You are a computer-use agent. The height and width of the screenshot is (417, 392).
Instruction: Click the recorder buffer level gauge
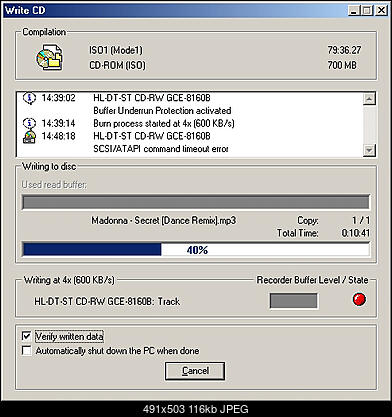pos(293,301)
